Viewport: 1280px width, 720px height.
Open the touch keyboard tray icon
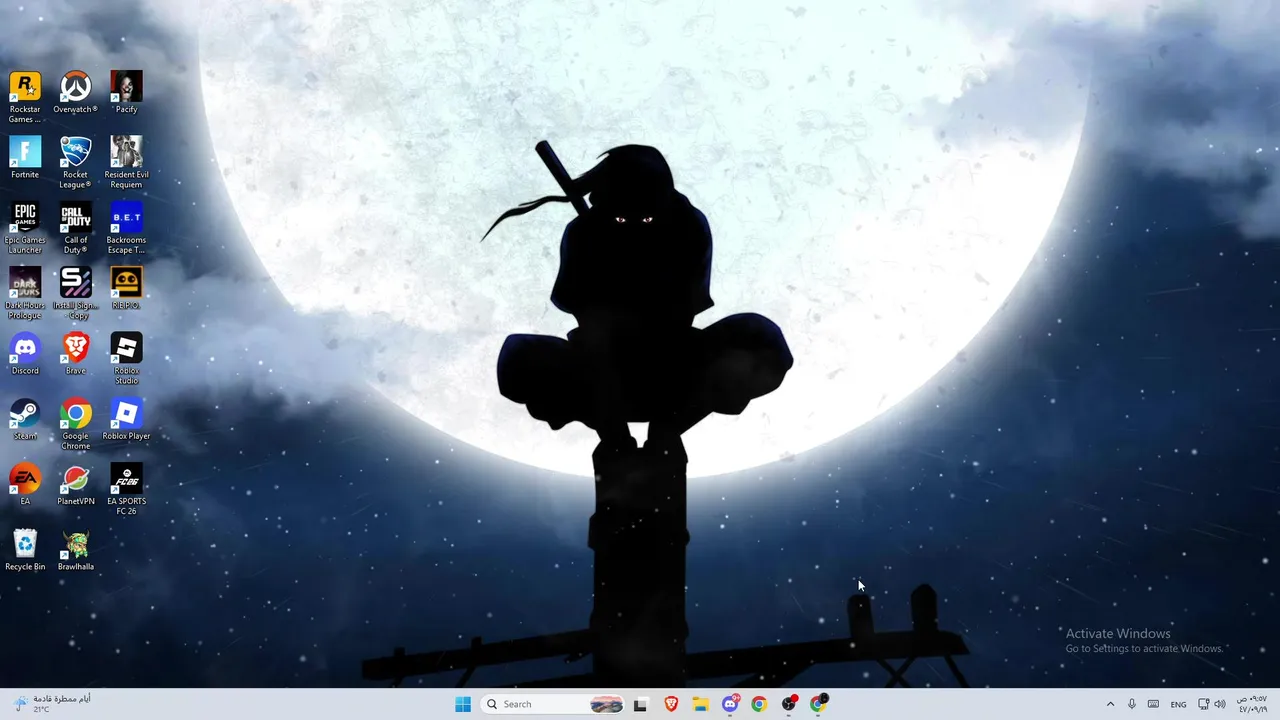[x=1153, y=704]
